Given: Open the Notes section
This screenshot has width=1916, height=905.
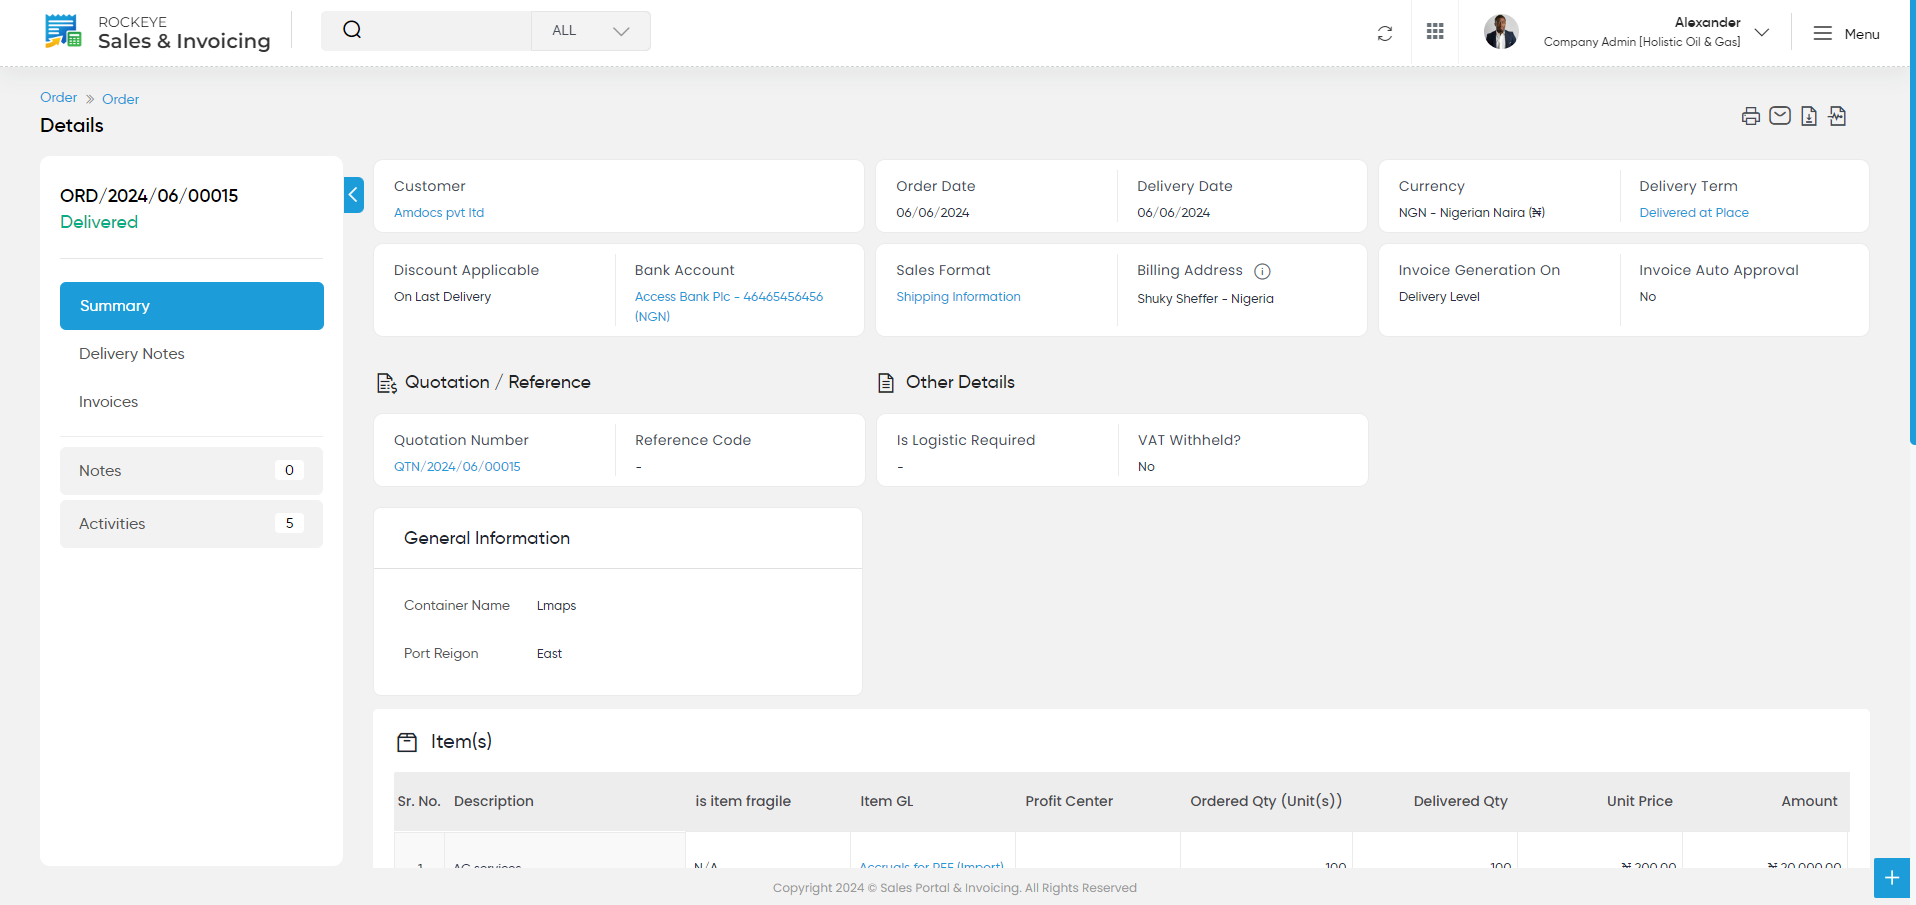Looking at the screenshot, I should click(192, 471).
